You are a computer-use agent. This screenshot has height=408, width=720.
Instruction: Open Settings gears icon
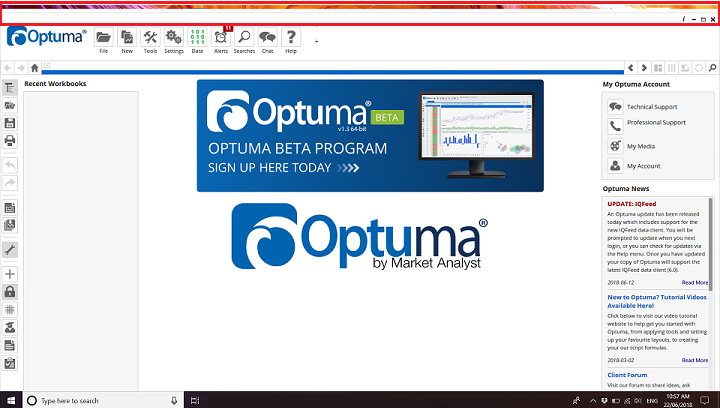174,38
